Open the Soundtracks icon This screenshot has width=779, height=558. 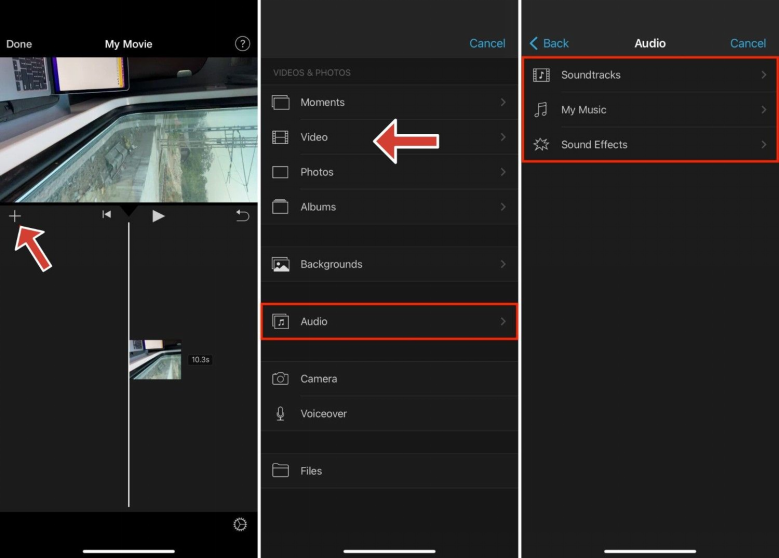pyautogui.click(x=541, y=75)
